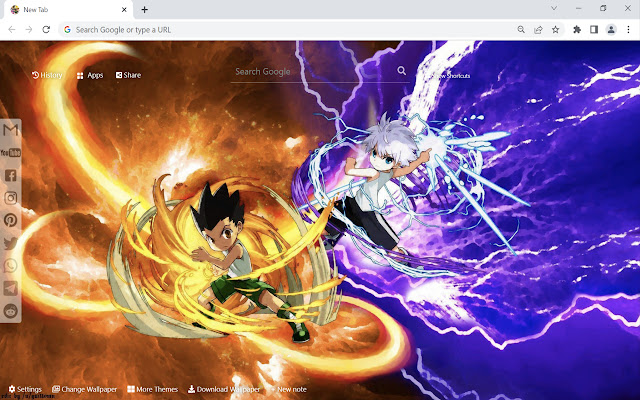Click Change Wallpaper
Viewport: 640px width, 400px height.
click(x=84, y=389)
